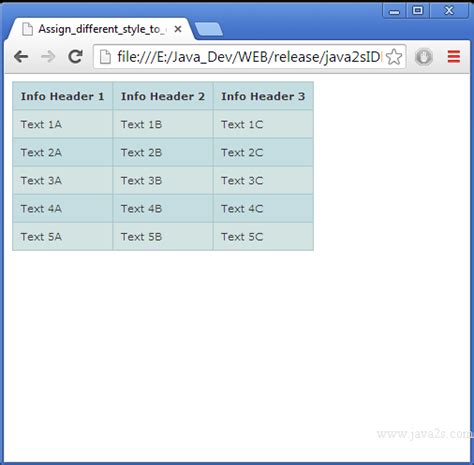Viewport: 474px width, 465px height.
Task: Click the Info Header 3 column header
Action: pyautogui.click(x=263, y=96)
